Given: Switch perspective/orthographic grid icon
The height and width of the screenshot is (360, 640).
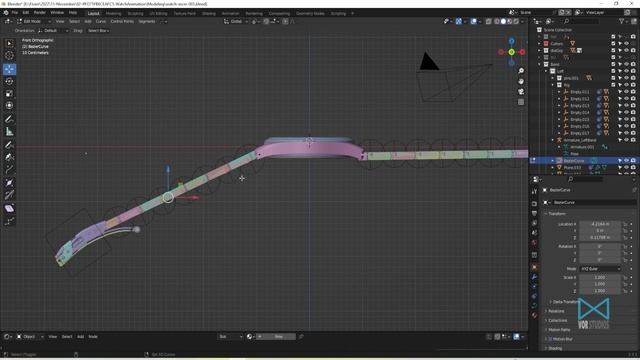Looking at the screenshot, I should point(521,102).
